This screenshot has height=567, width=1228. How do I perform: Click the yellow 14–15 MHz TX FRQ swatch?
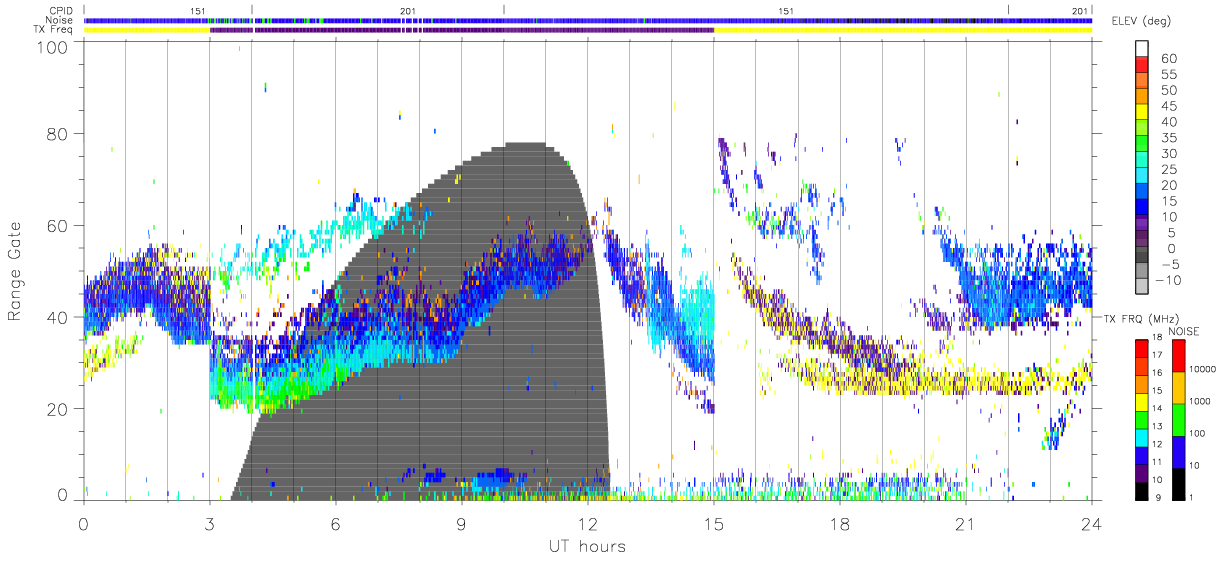point(1141,402)
